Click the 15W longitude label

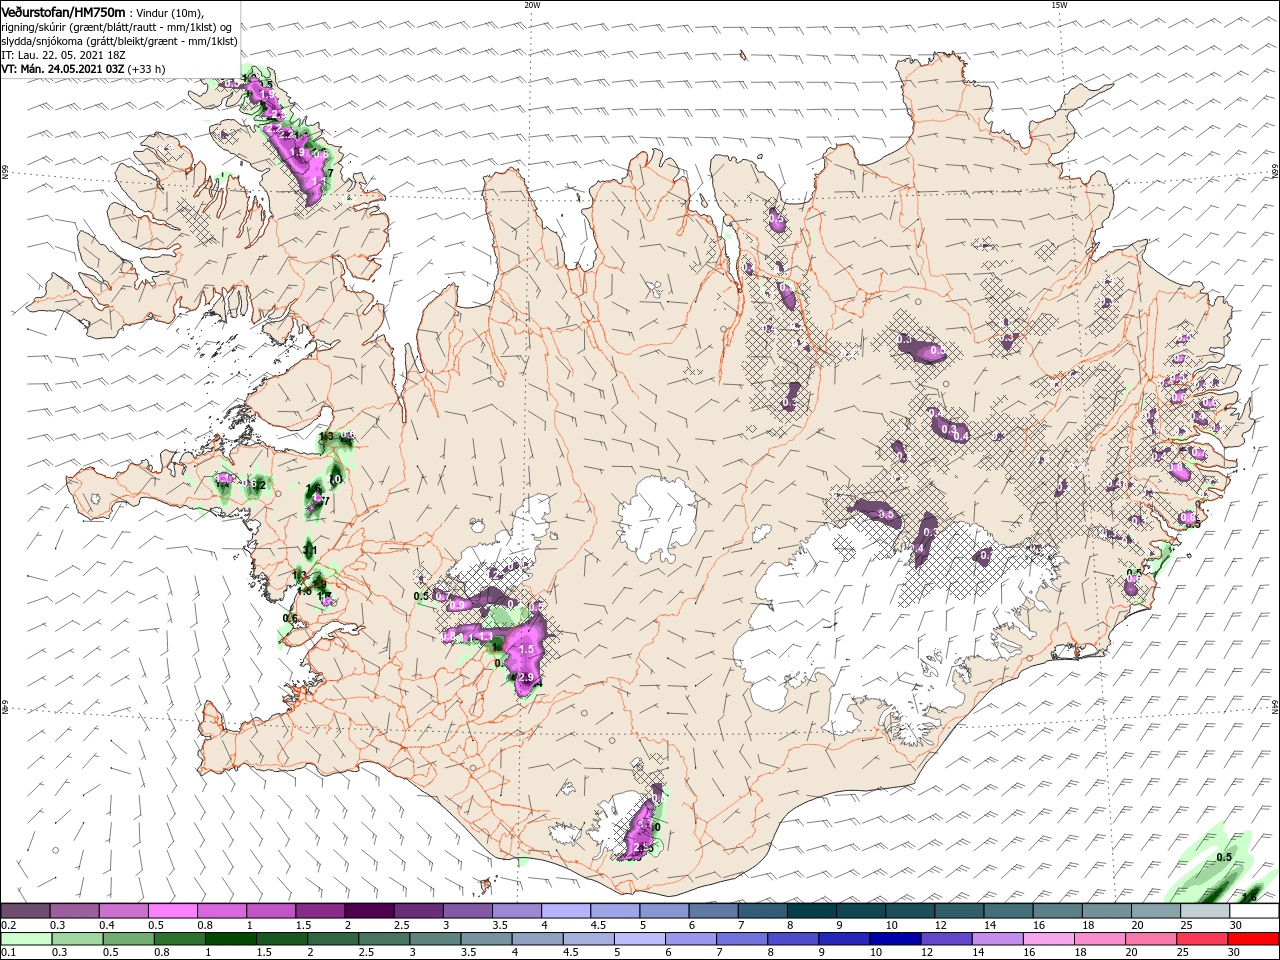pyautogui.click(x=1059, y=5)
